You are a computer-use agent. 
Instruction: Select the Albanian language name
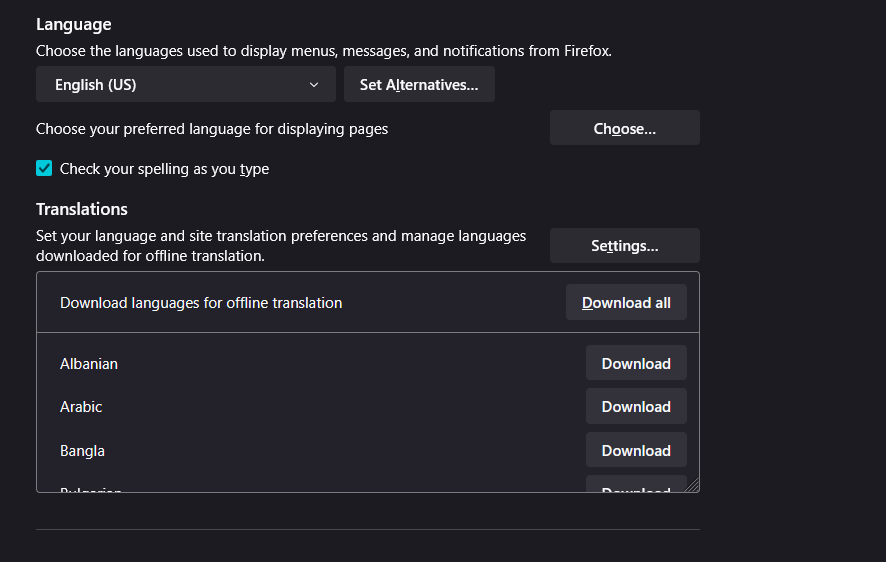pos(89,364)
